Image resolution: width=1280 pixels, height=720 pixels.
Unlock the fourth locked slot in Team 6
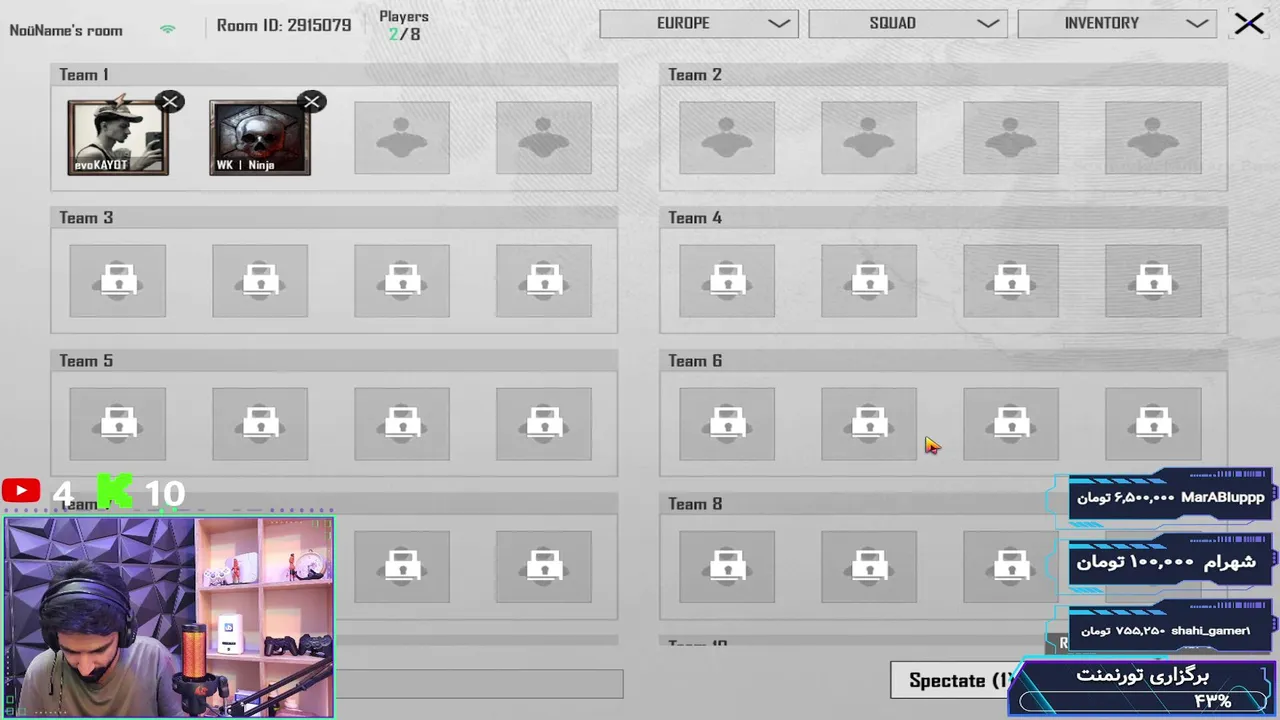(x=1153, y=424)
